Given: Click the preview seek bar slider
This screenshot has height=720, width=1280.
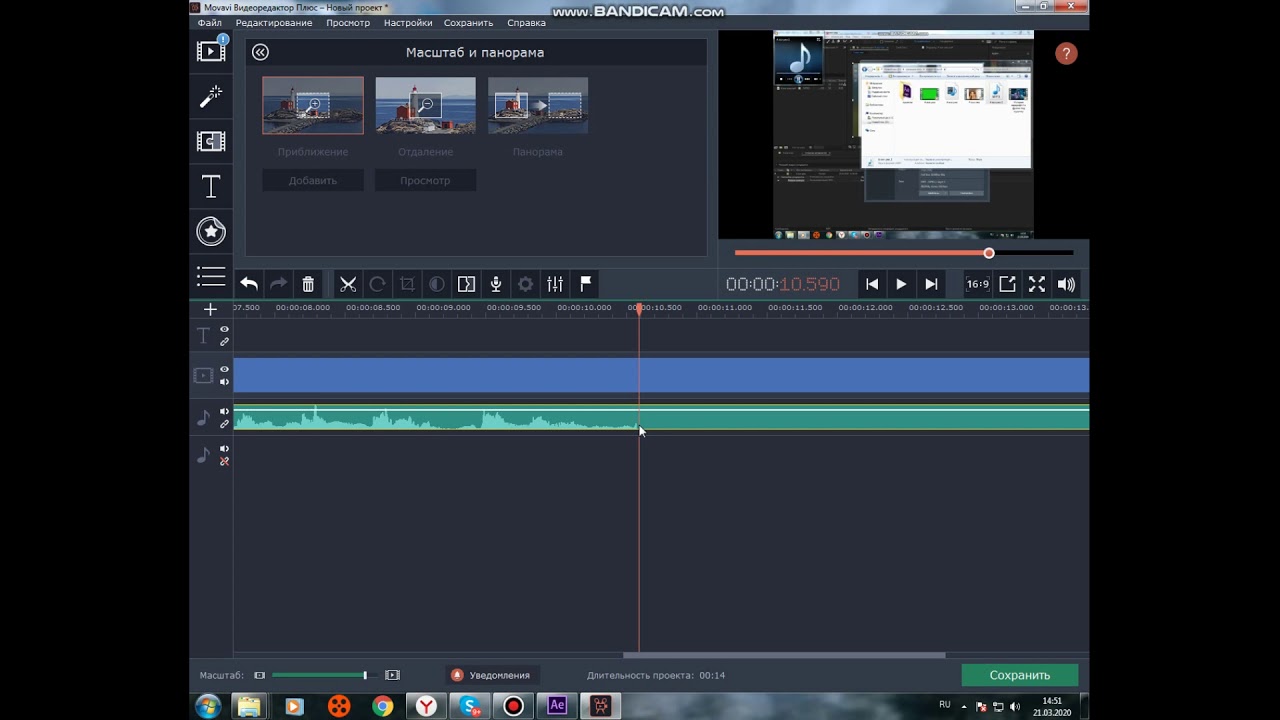Looking at the screenshot, I should pos(989,253).
